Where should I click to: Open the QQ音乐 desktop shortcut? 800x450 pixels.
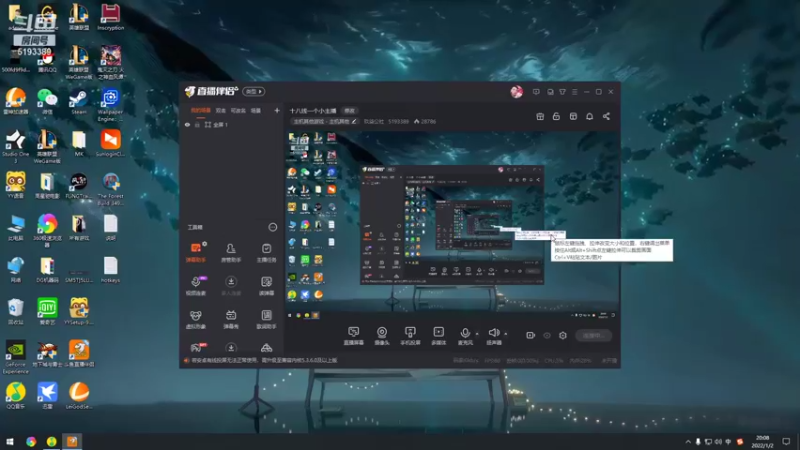coord(15,395)
